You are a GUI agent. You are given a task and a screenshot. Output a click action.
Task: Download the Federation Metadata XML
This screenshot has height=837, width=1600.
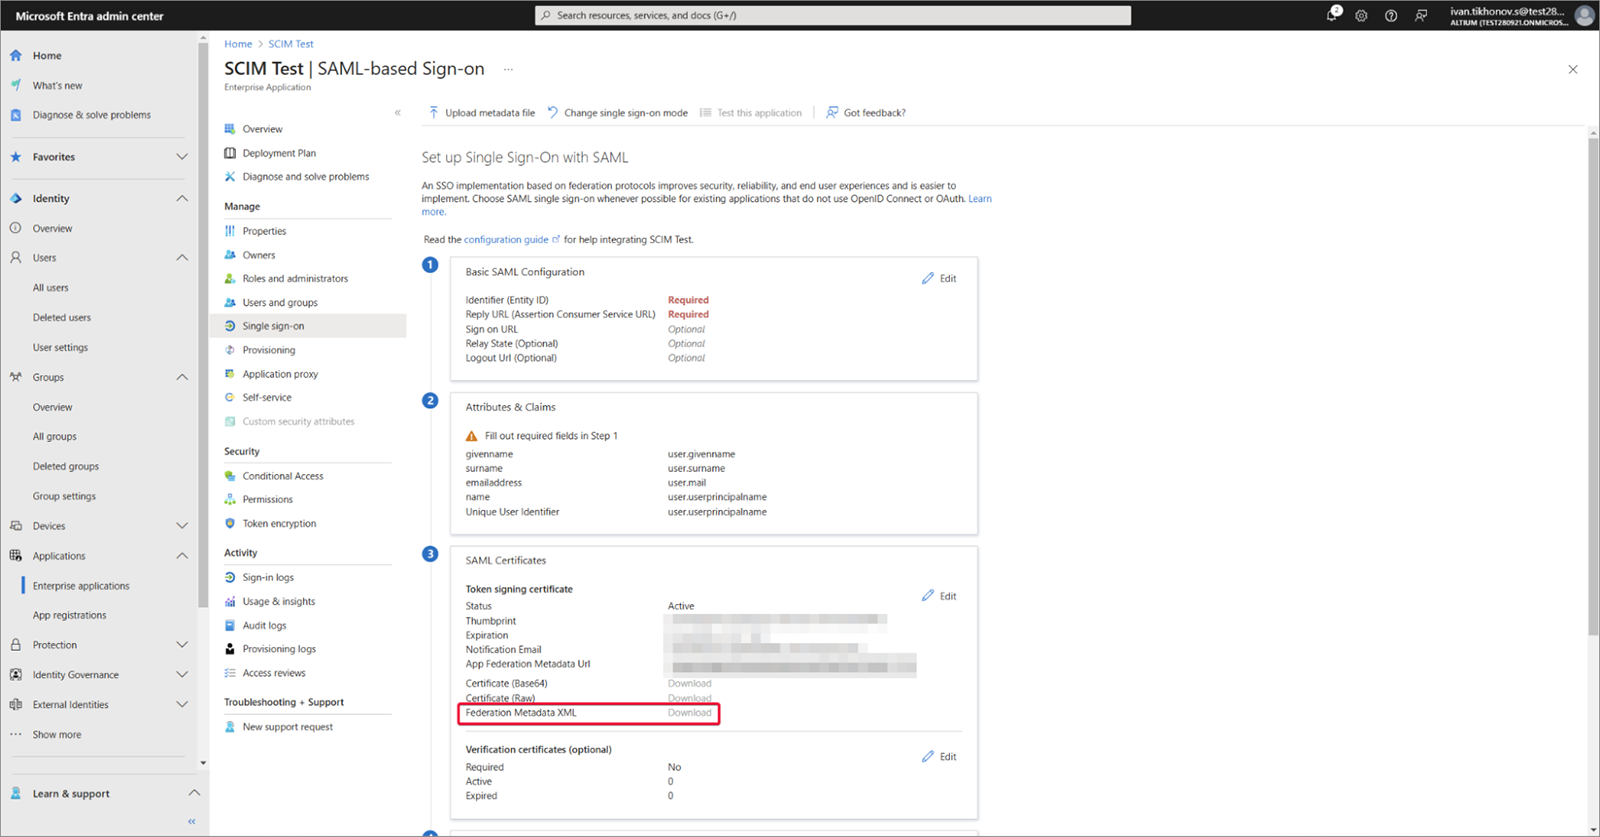(x=690, y=713)
